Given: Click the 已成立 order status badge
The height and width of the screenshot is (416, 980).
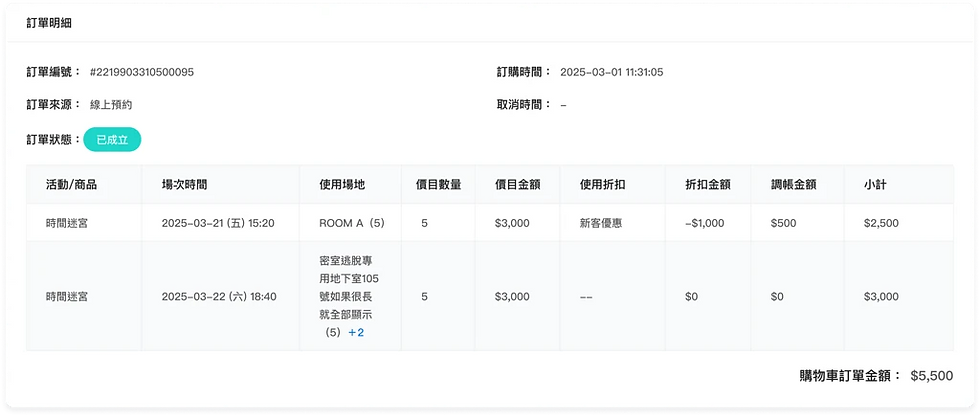Looking at the screenshot, I should click(x=112, y=139).
